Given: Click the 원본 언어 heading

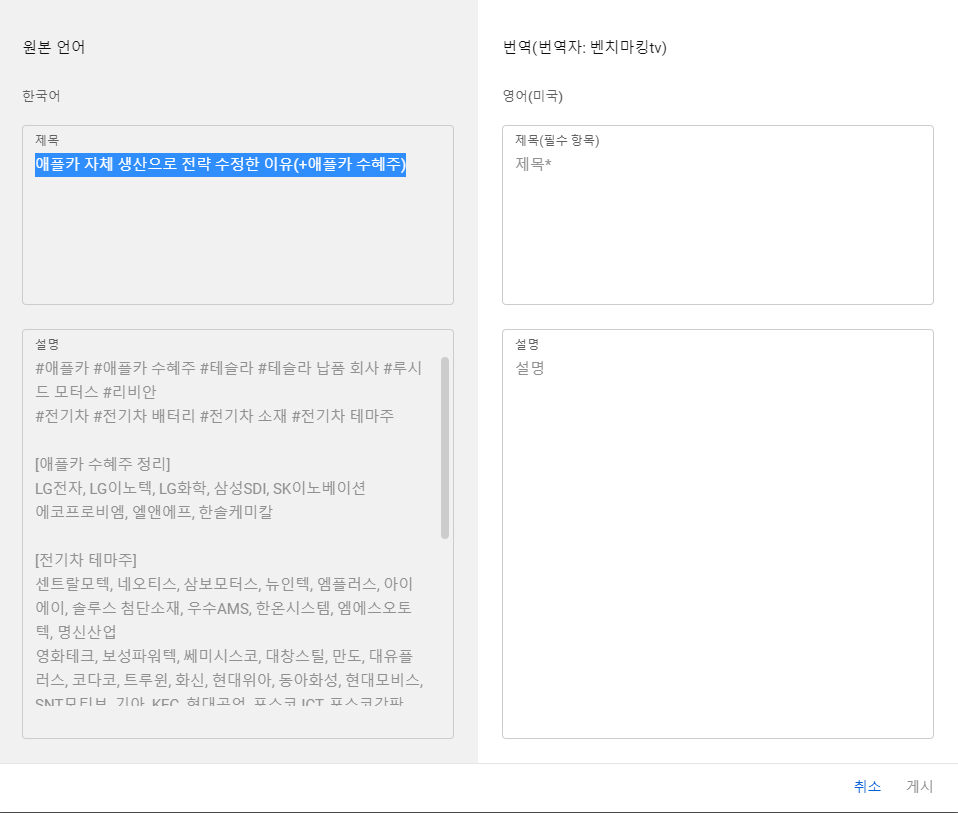Looking at the screenshot, I should (x=54, y=47).
